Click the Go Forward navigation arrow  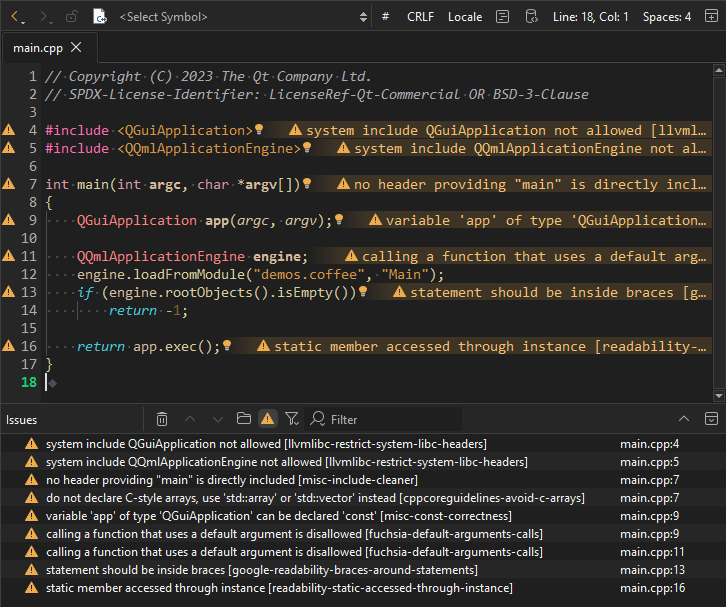pyautogui.click(x=45, y=17)
